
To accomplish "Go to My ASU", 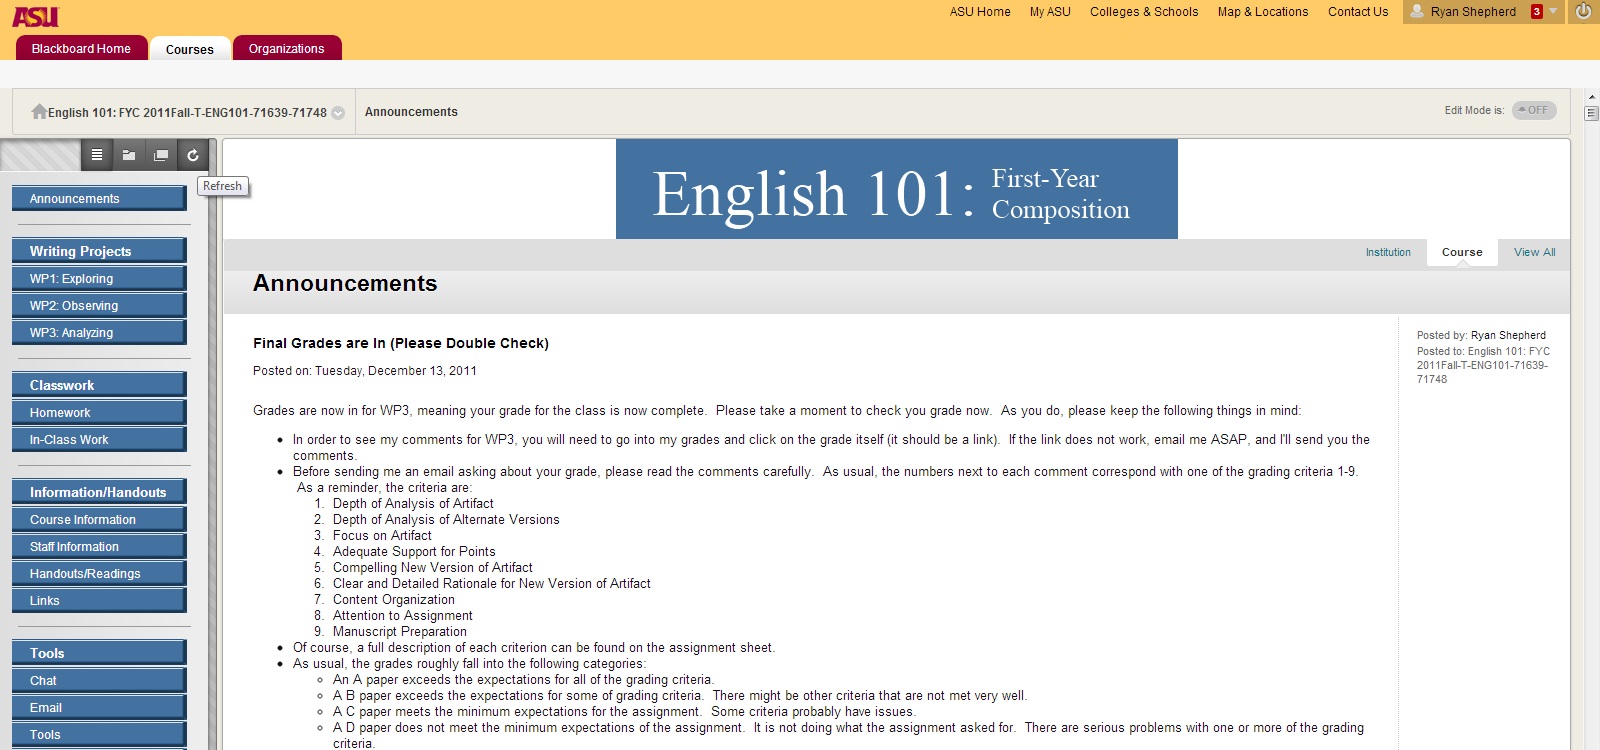I will click(x=1050, y=12).
